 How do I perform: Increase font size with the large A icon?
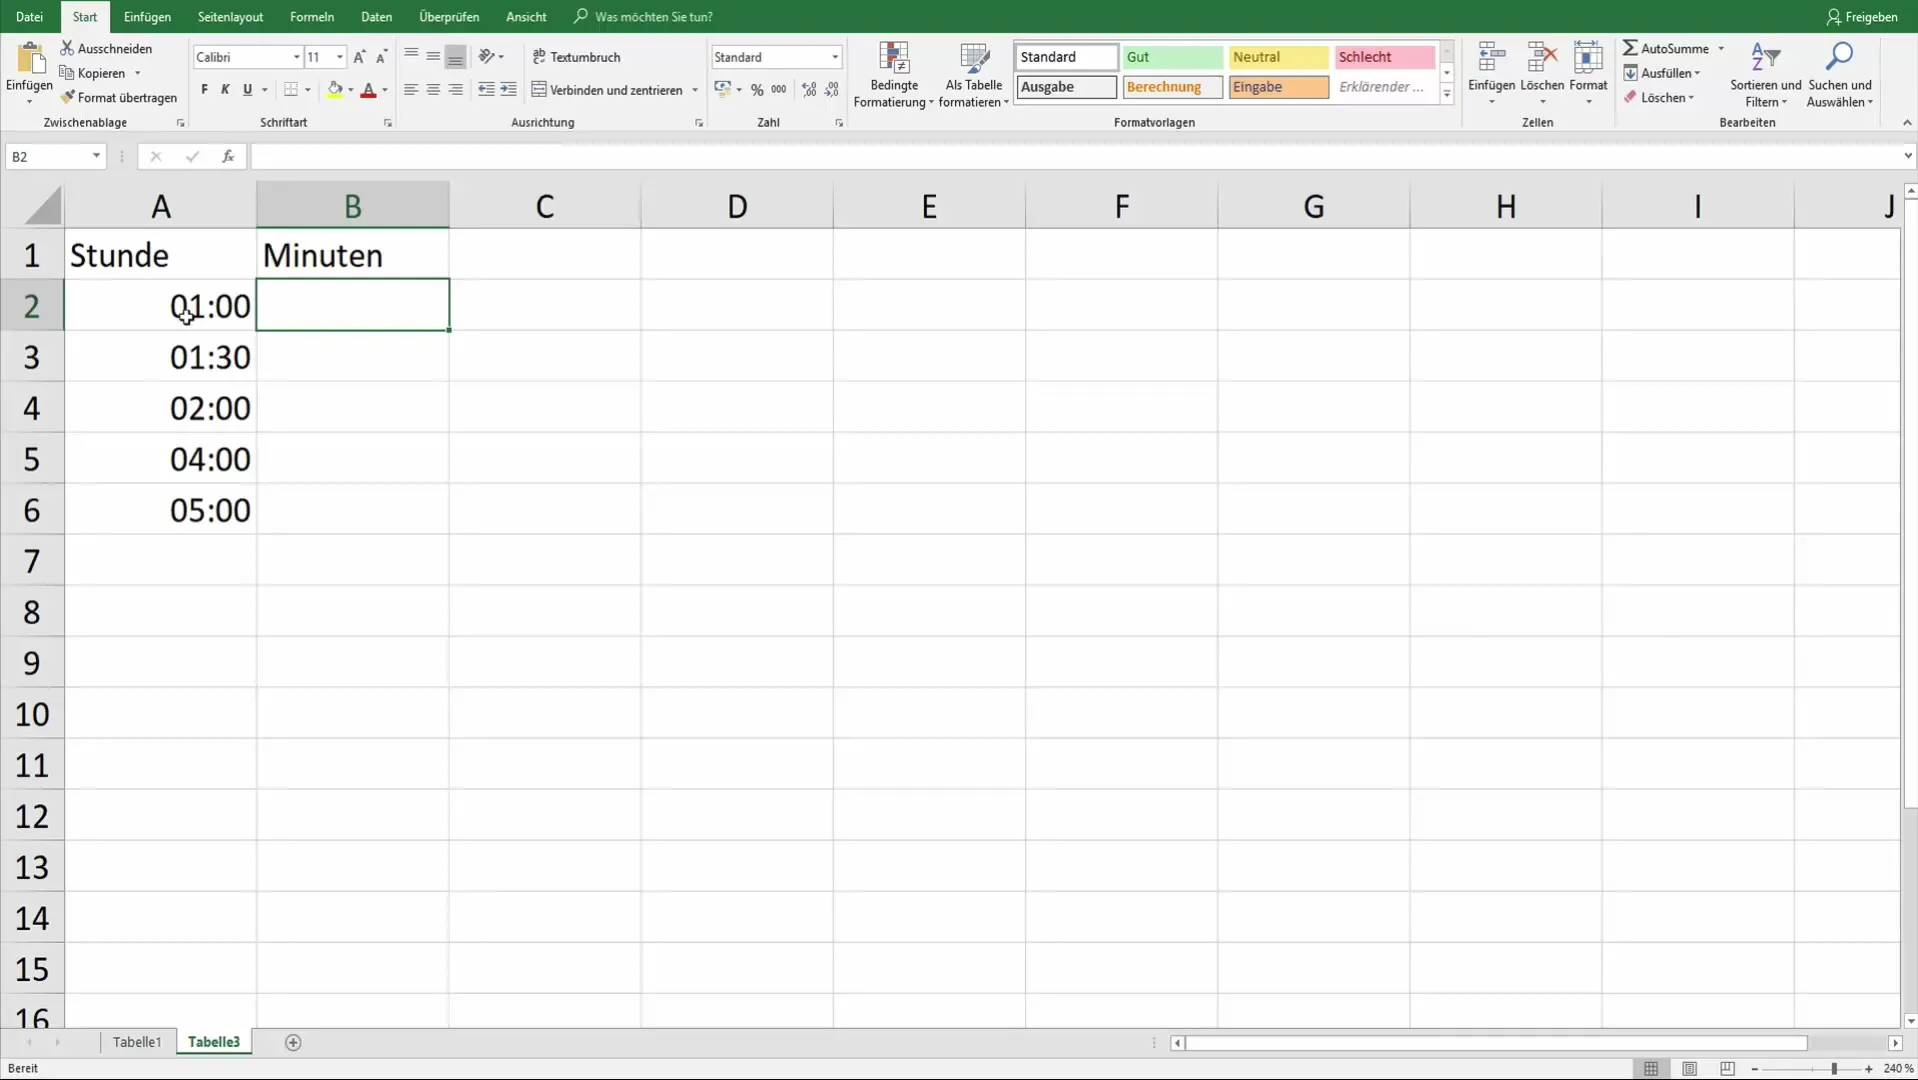coord(359,57)
